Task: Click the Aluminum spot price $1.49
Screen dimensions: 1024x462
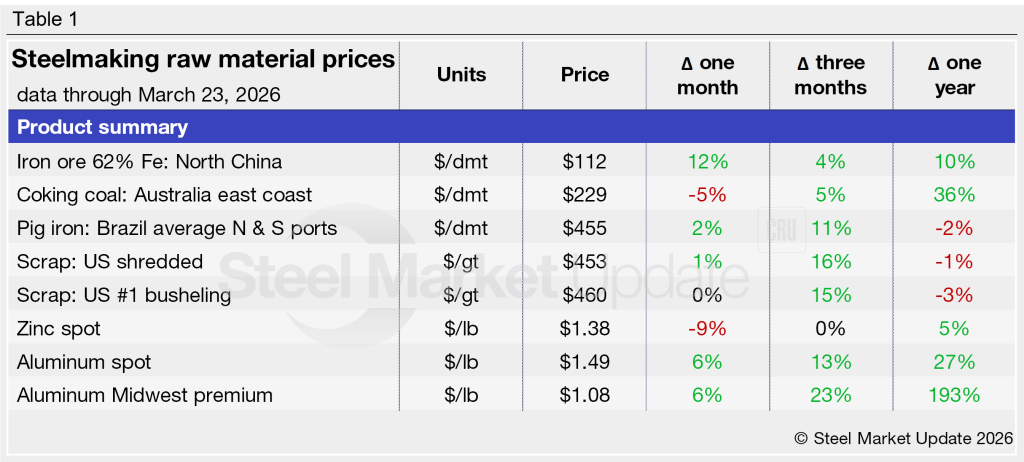Action: 585,362
